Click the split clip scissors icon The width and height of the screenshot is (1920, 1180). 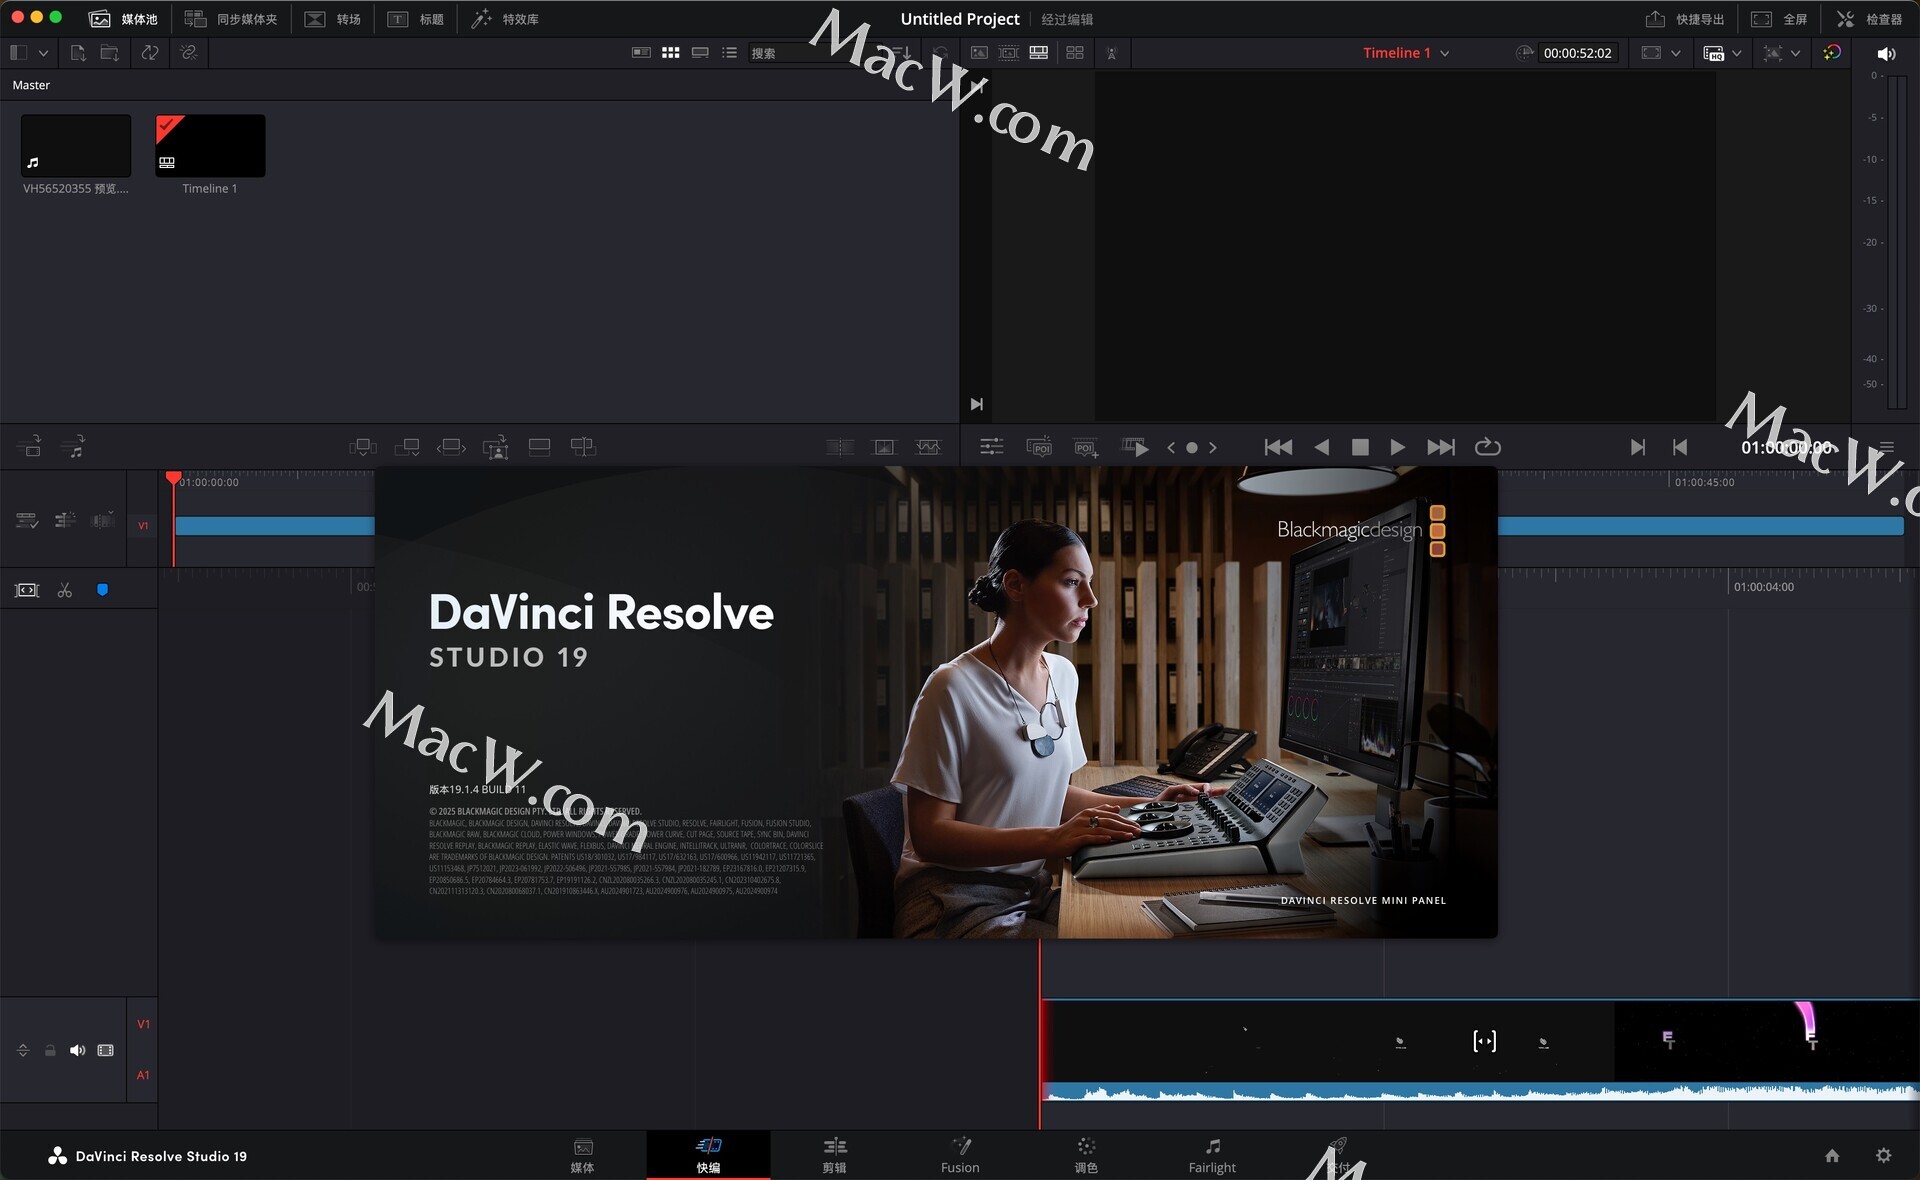[x=65, y=590]
